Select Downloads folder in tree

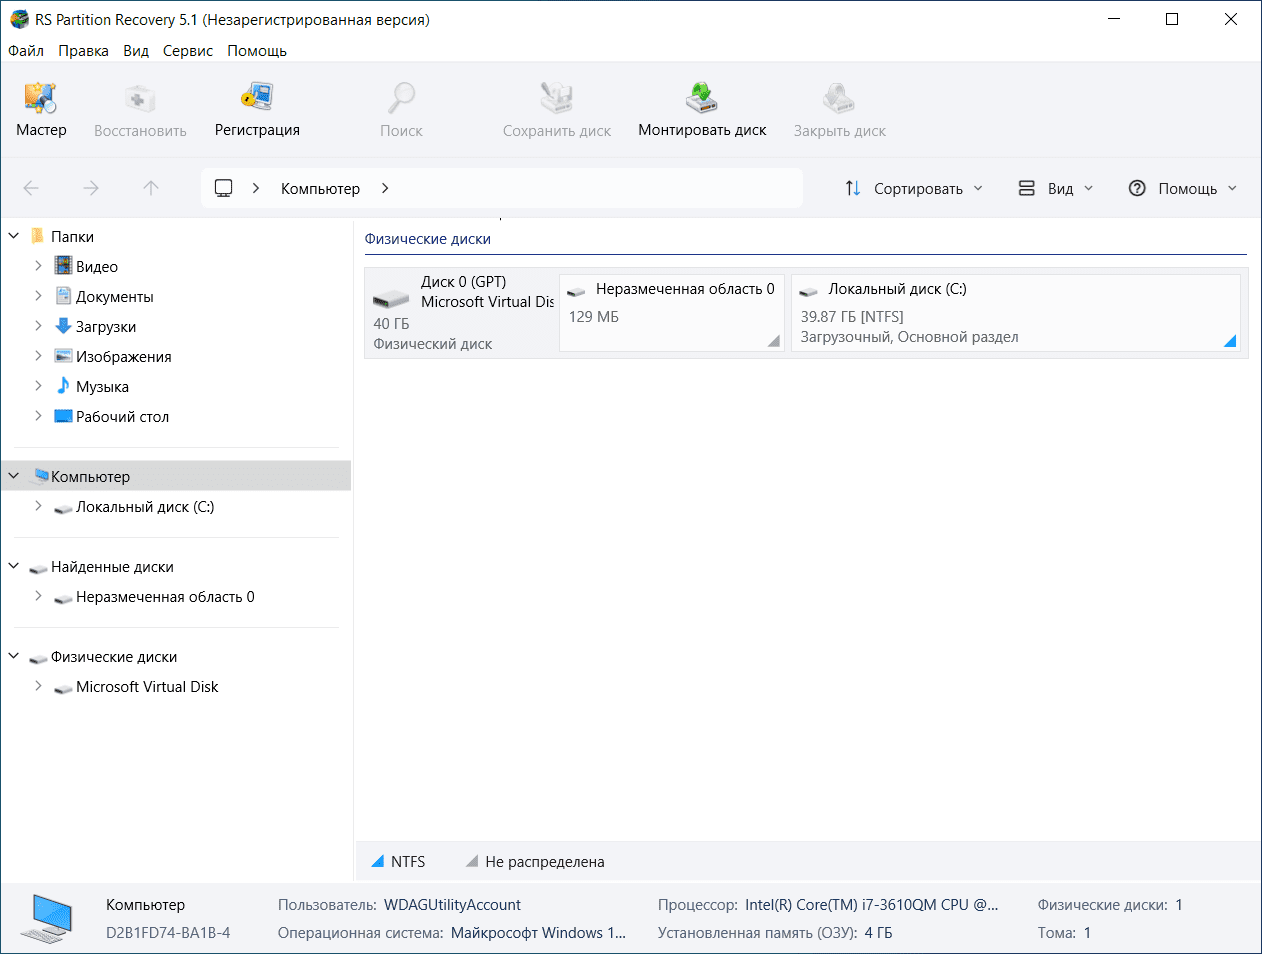pos(105,327)
